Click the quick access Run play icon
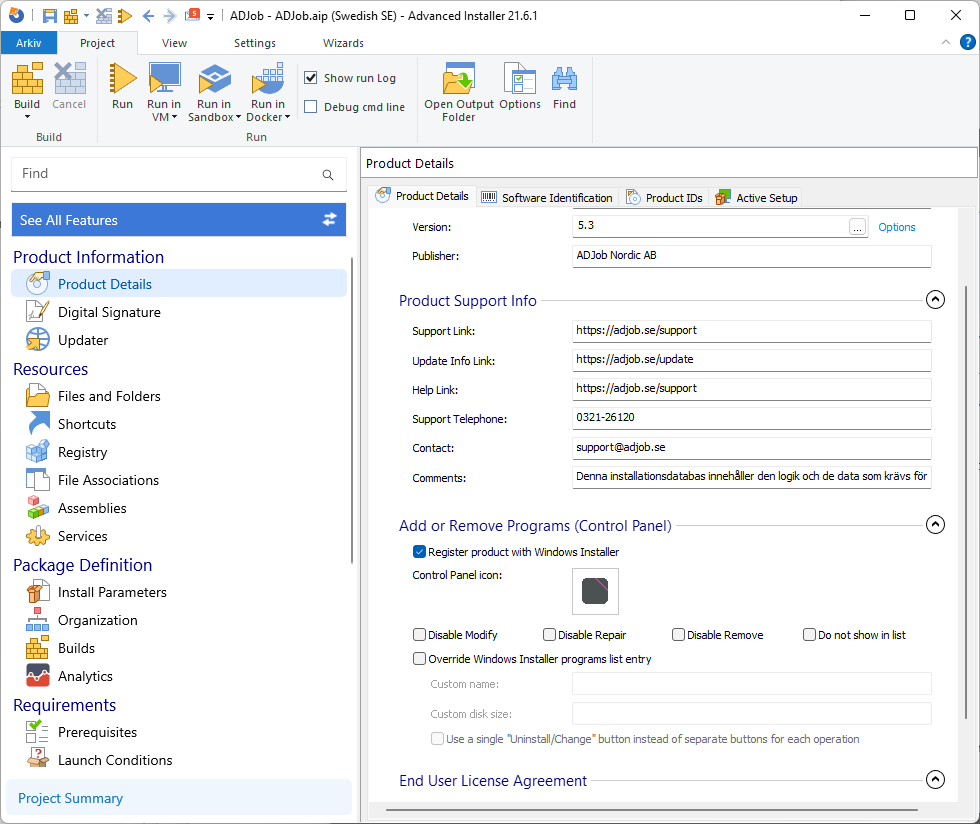The image size is (980, 824). tap(125, 16)
